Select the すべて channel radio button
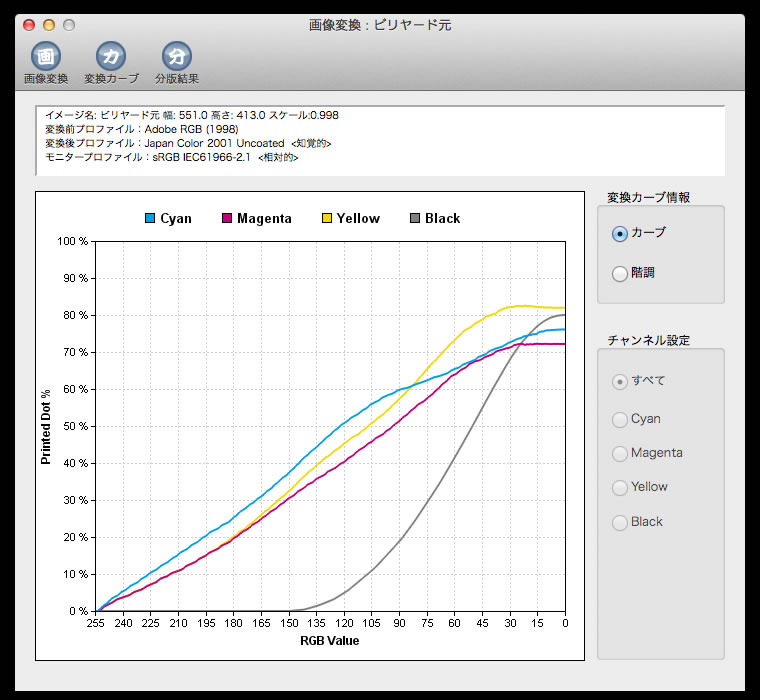This screenshot has width=760, height=700. pyautogui.click(x=620, y=382)
